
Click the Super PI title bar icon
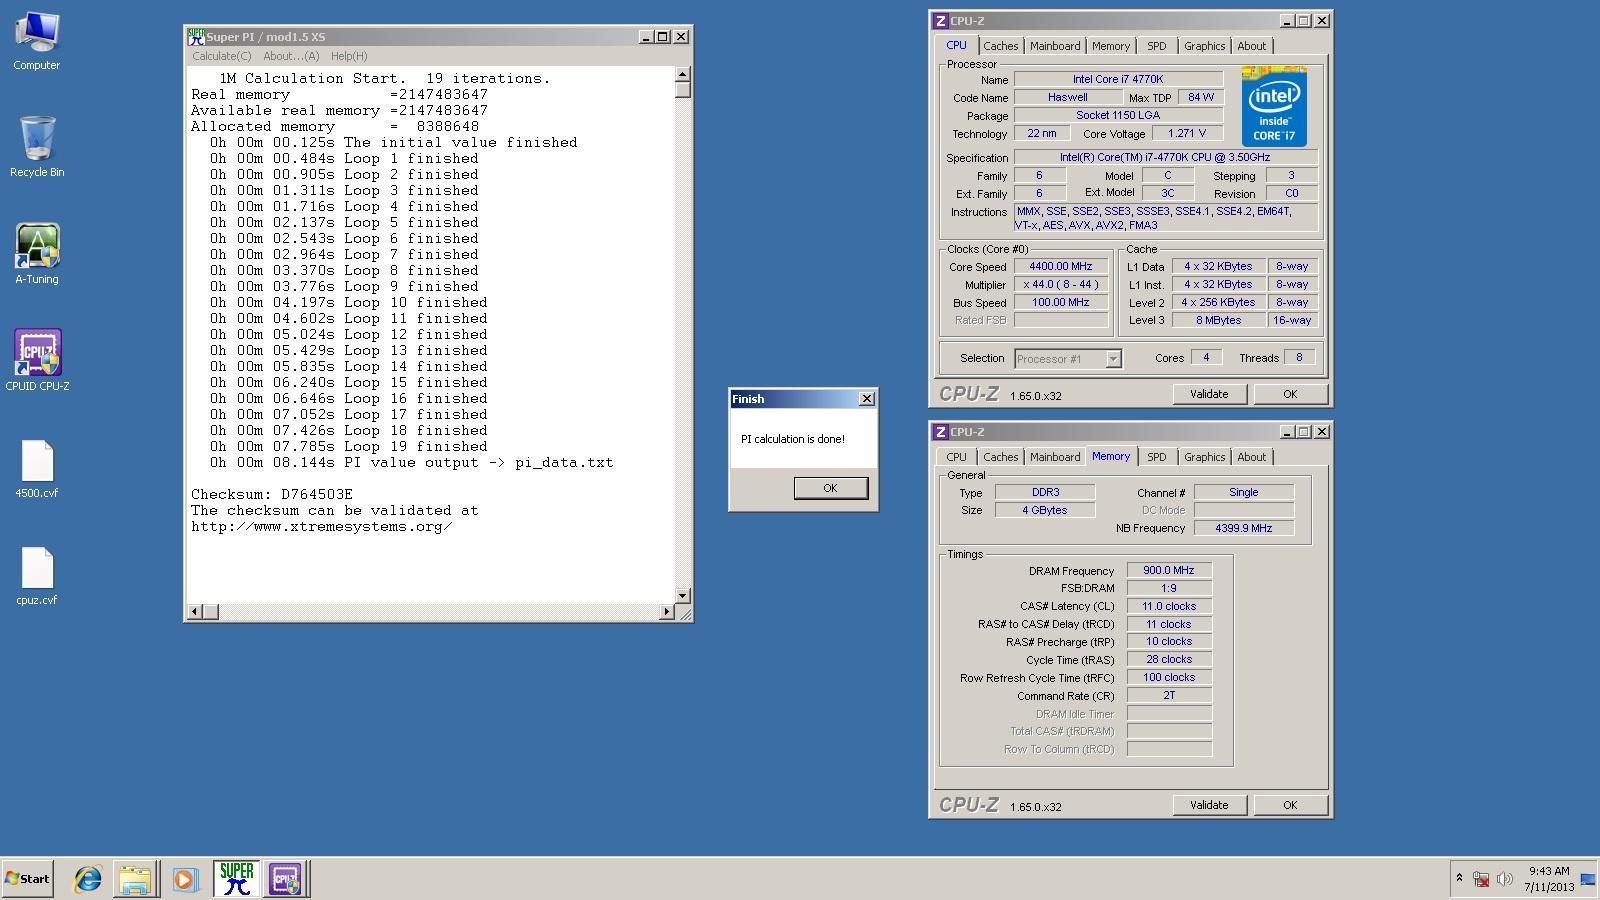click(197, 37)
